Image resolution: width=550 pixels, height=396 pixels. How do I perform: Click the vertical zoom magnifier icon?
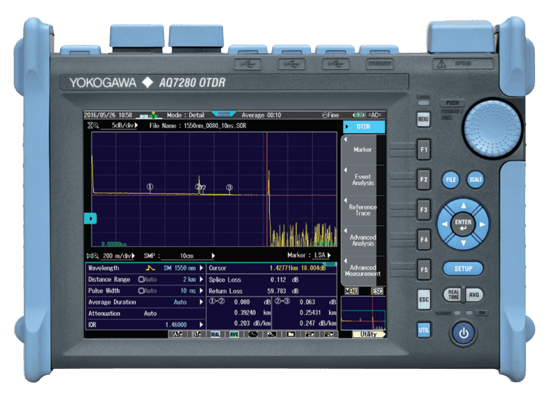click(93, 125)
